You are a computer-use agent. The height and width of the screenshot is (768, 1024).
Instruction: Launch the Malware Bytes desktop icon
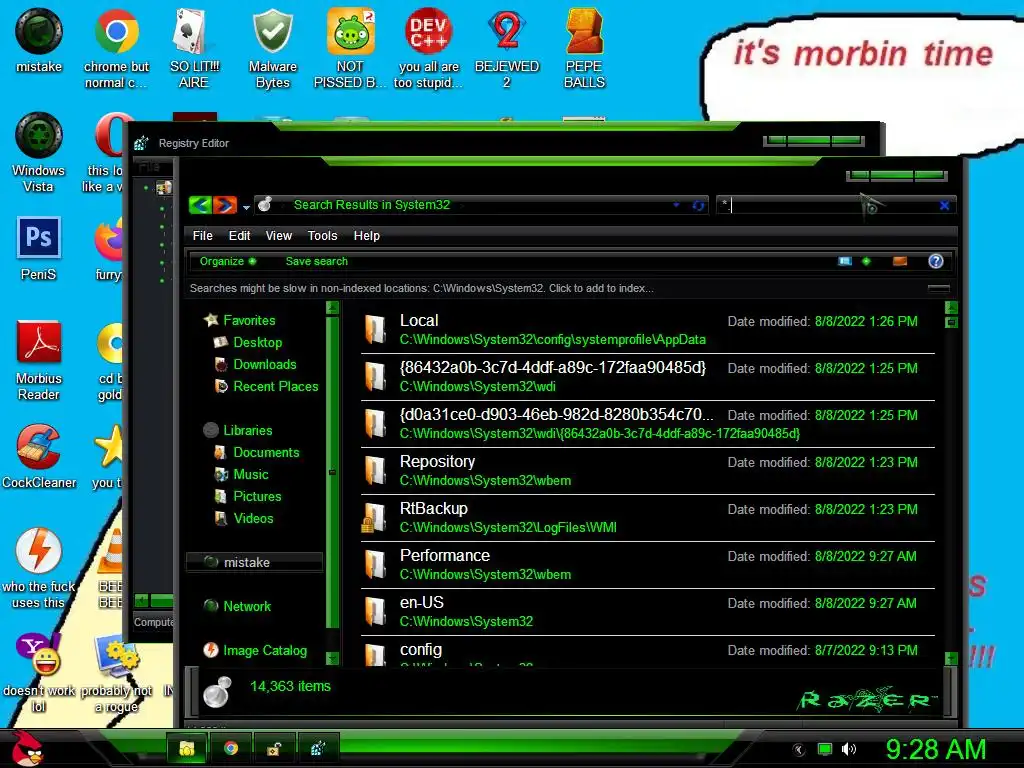point(272,48)
